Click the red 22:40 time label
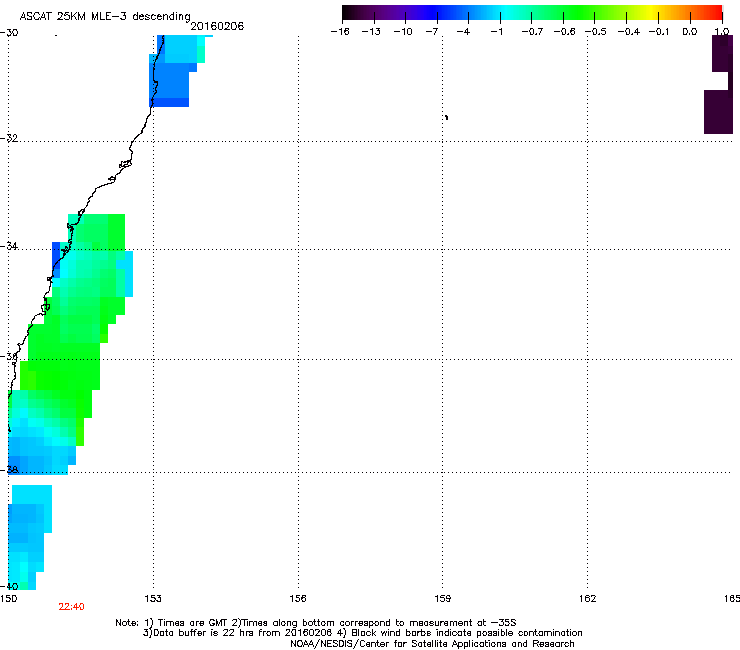This screenshot has width=740, height=650. [x=71, y=607]
